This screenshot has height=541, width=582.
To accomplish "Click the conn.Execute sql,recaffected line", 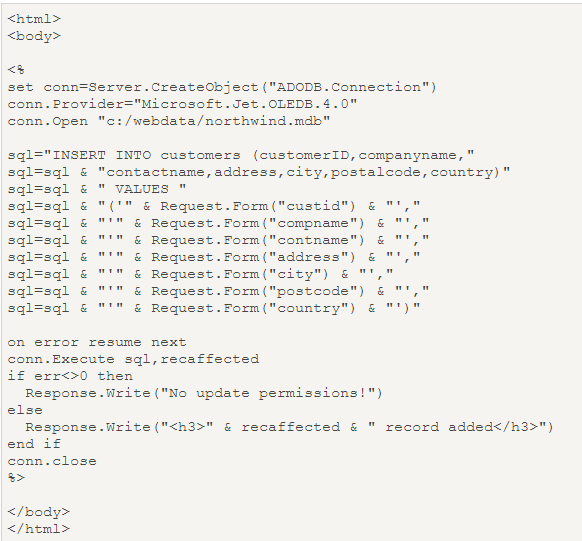I will point(133,359).
